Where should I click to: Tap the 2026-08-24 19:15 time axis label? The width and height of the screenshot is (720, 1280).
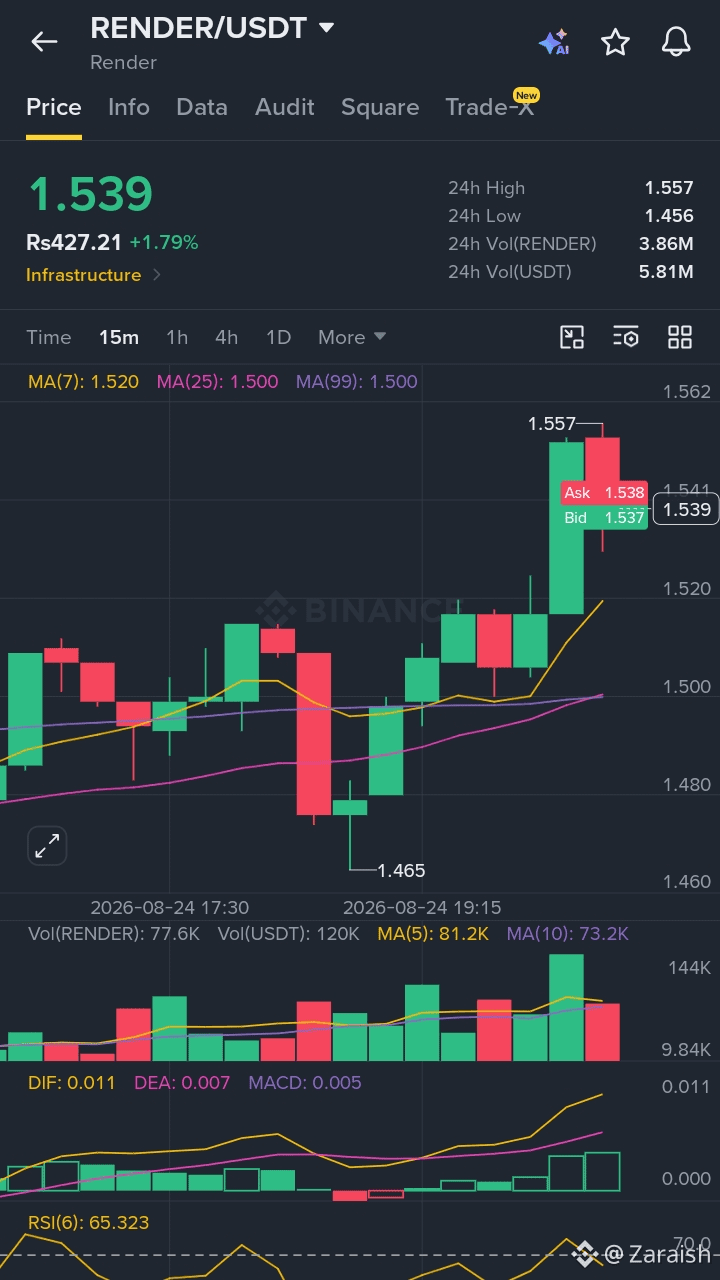click(422, 908)
